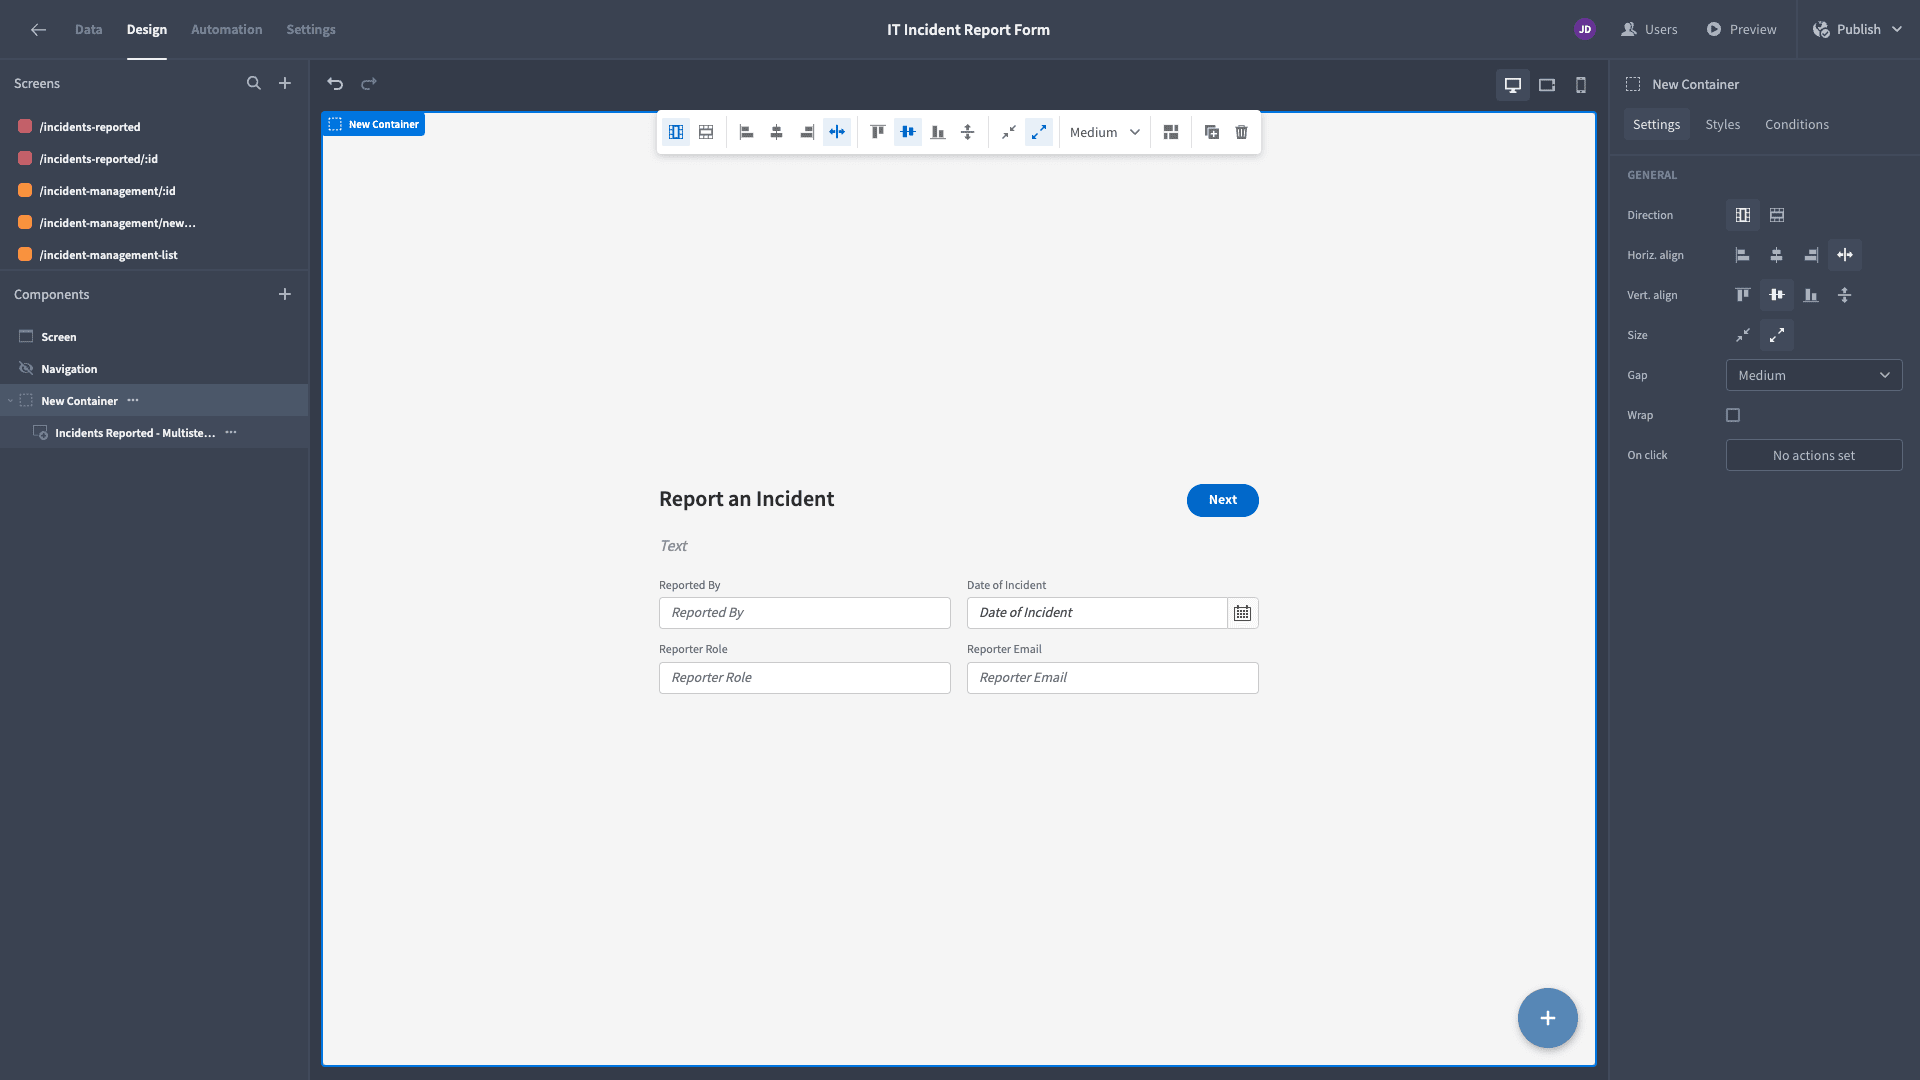This screenshot has height=1080, width=1920.
Task: Search screens with magnifier icon
Action: pos(254,84)
